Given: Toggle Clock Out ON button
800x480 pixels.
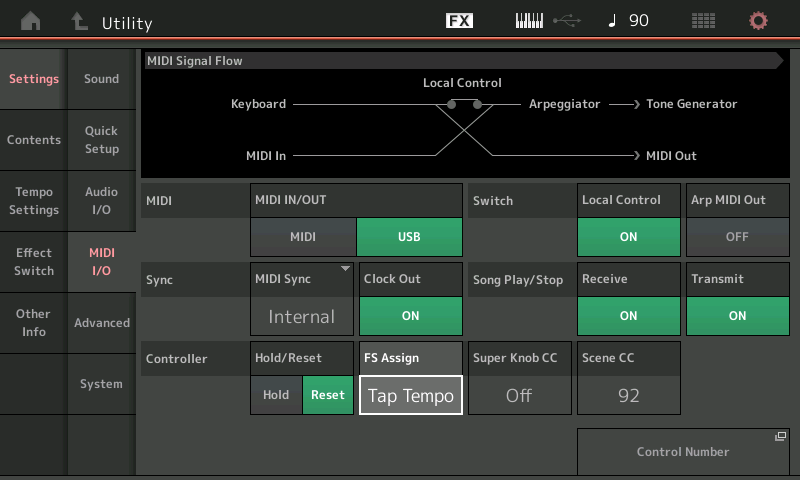Looking at the screenshot, I should click(x=410, y=315).
